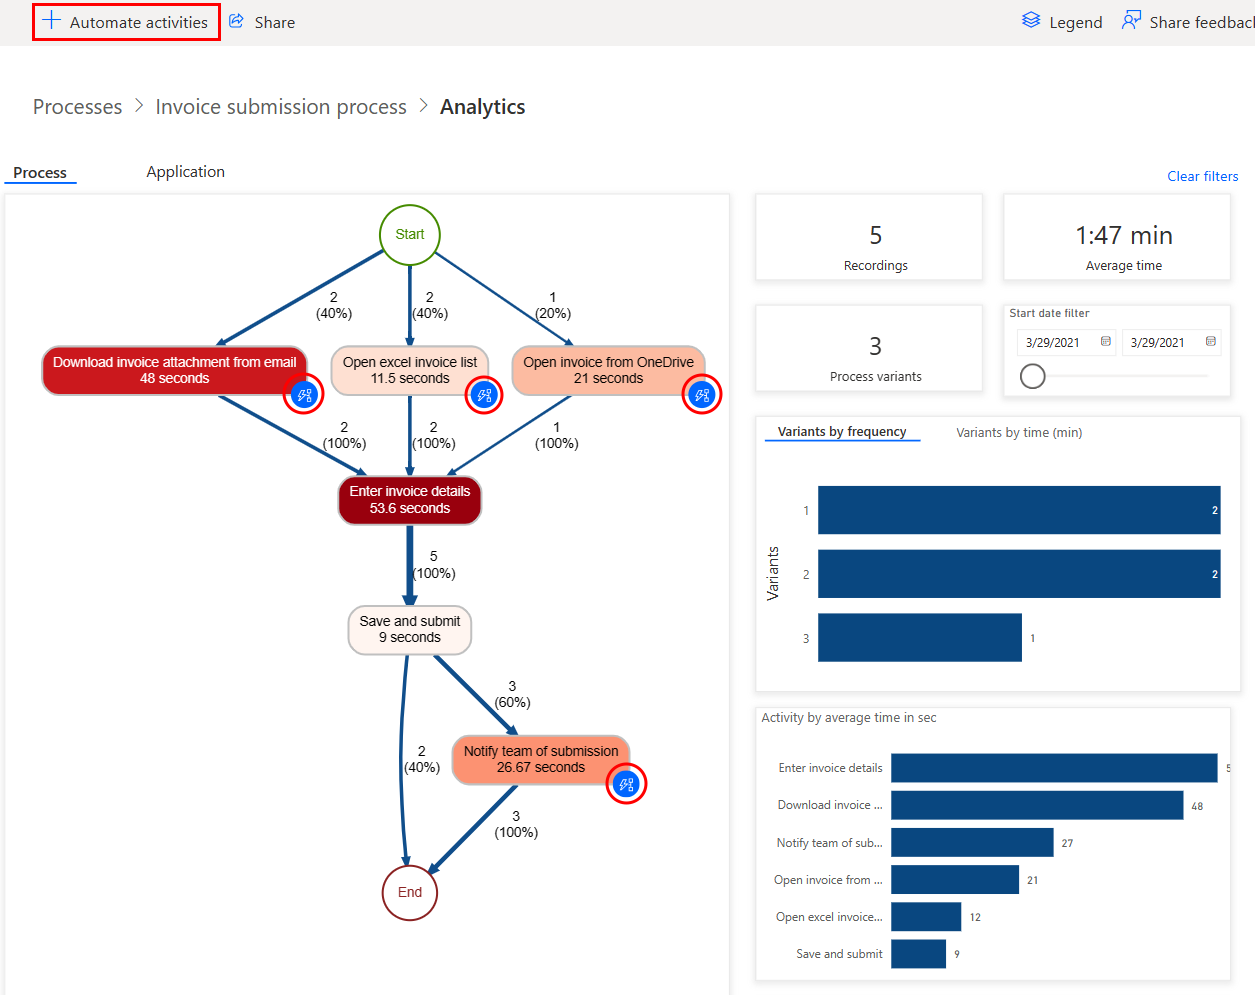Select the Variants by frequency tab
Image resolution: width=1255 pixels, height=995 pixels.
842,431
